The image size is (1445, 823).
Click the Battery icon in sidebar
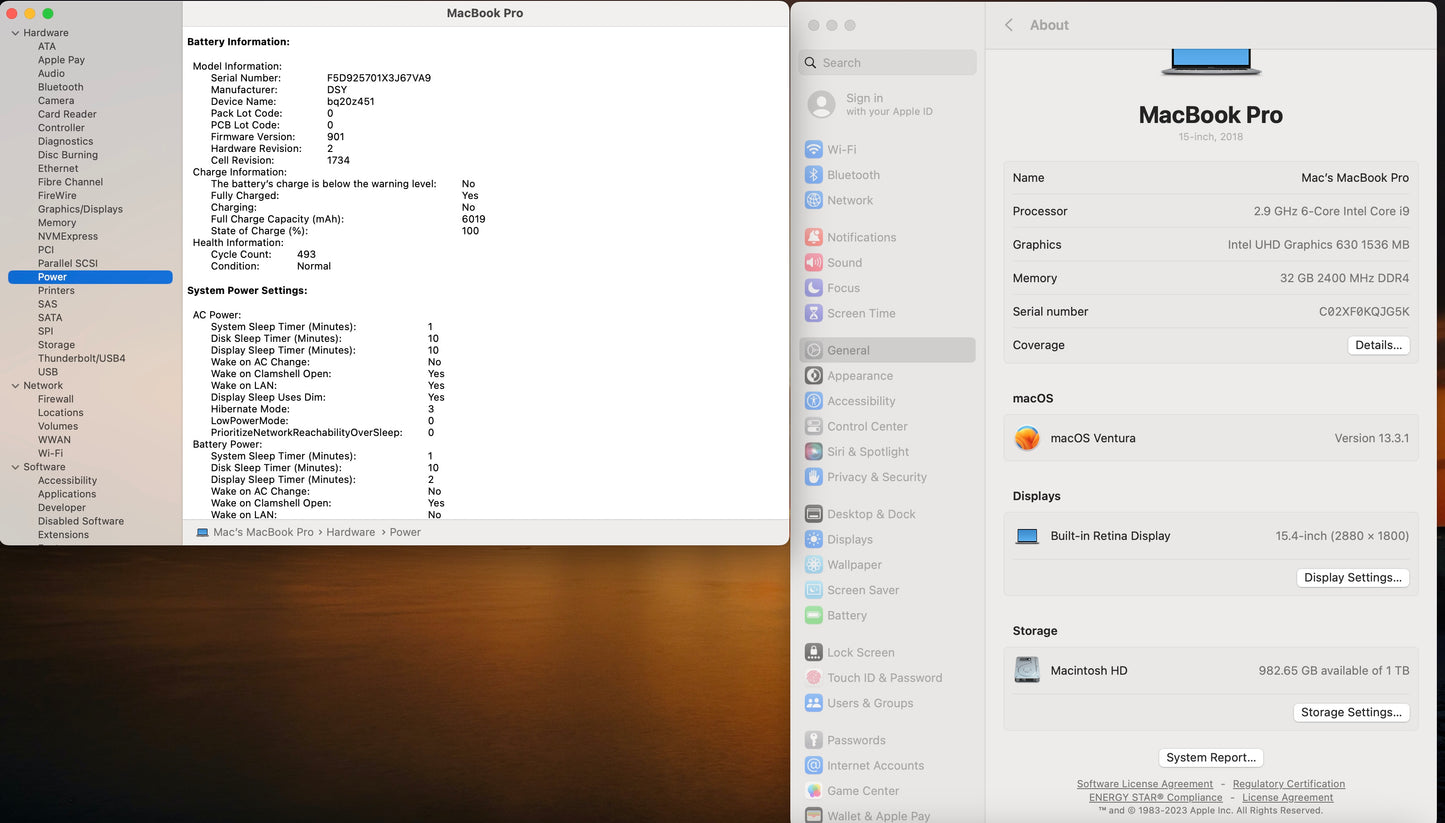pos(813,616)
